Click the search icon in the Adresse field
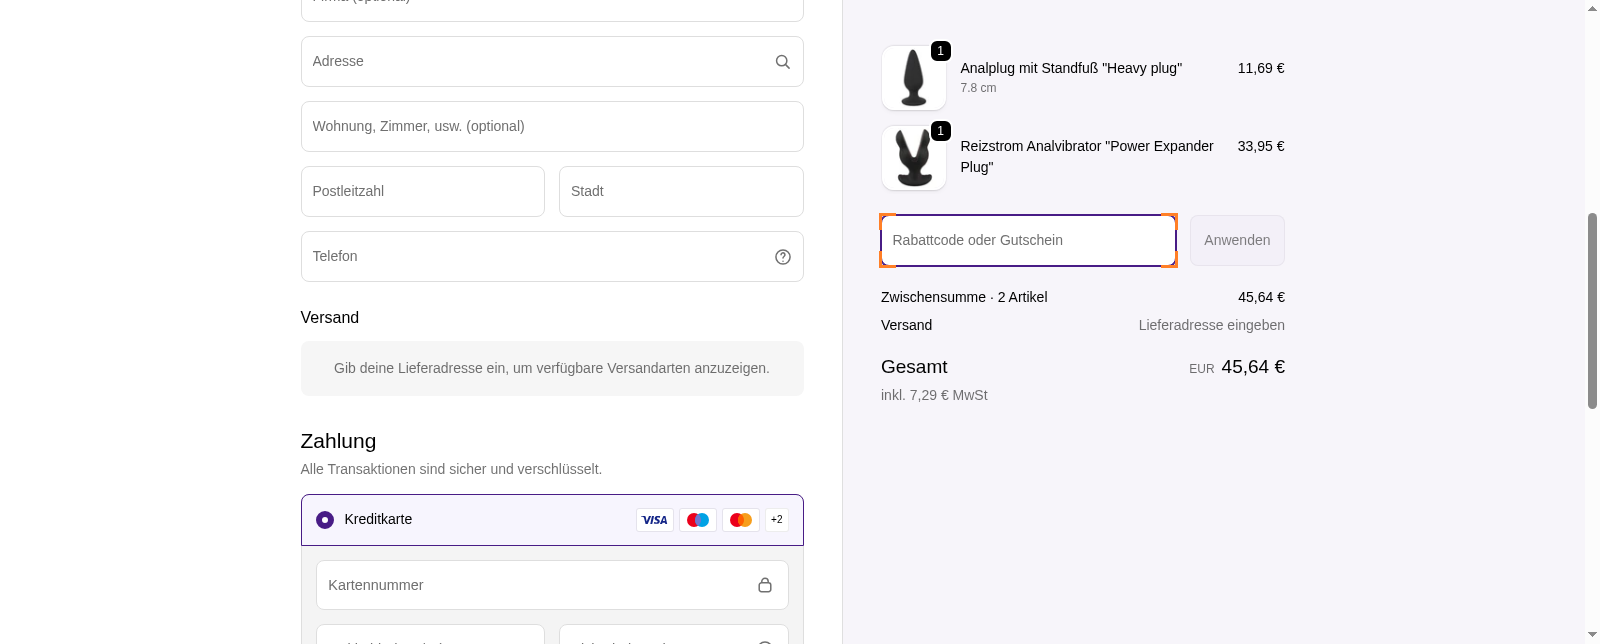 pyautogui.click(x=782, y=62)
